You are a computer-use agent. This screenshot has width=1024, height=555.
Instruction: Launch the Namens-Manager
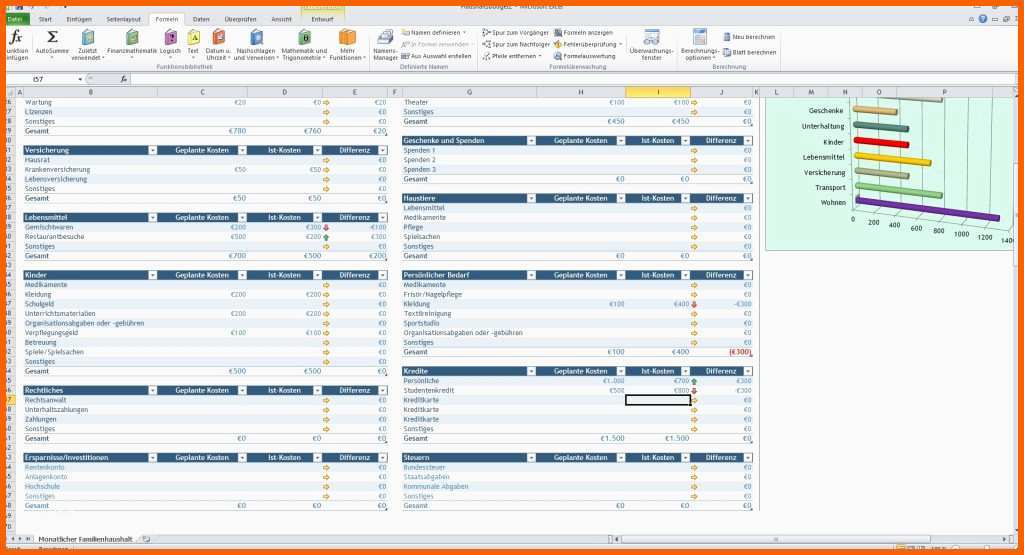(x=385, y=44)
